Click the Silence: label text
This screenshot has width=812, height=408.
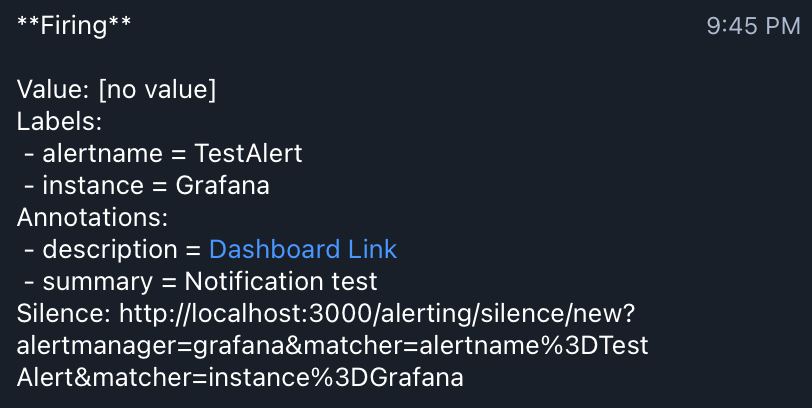[64, 313]
